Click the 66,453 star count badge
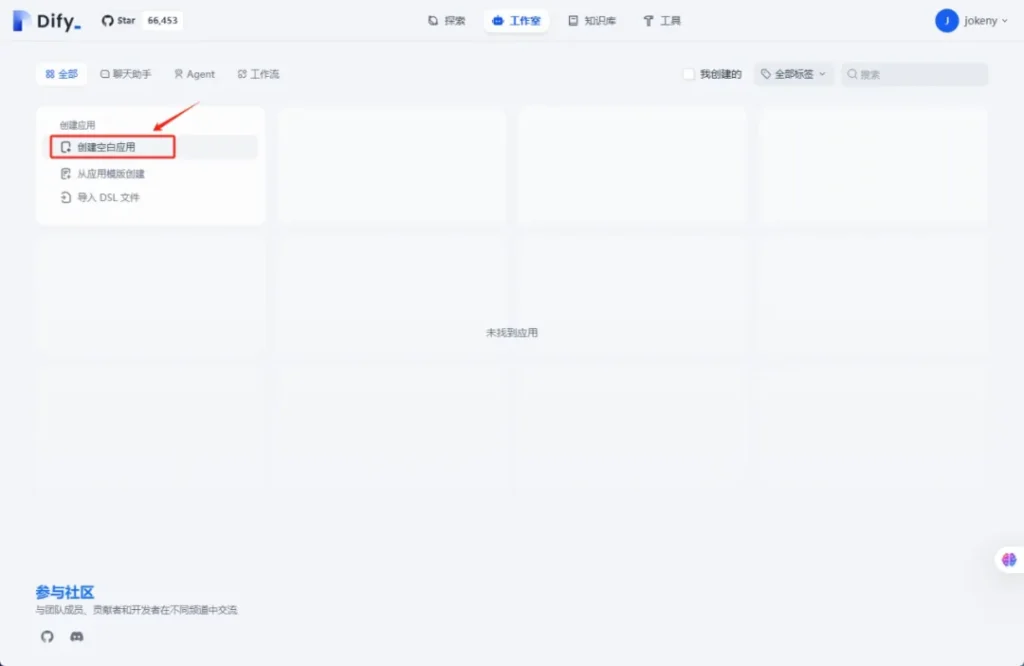Viewport: 1024px width, 666px height. 162,20
